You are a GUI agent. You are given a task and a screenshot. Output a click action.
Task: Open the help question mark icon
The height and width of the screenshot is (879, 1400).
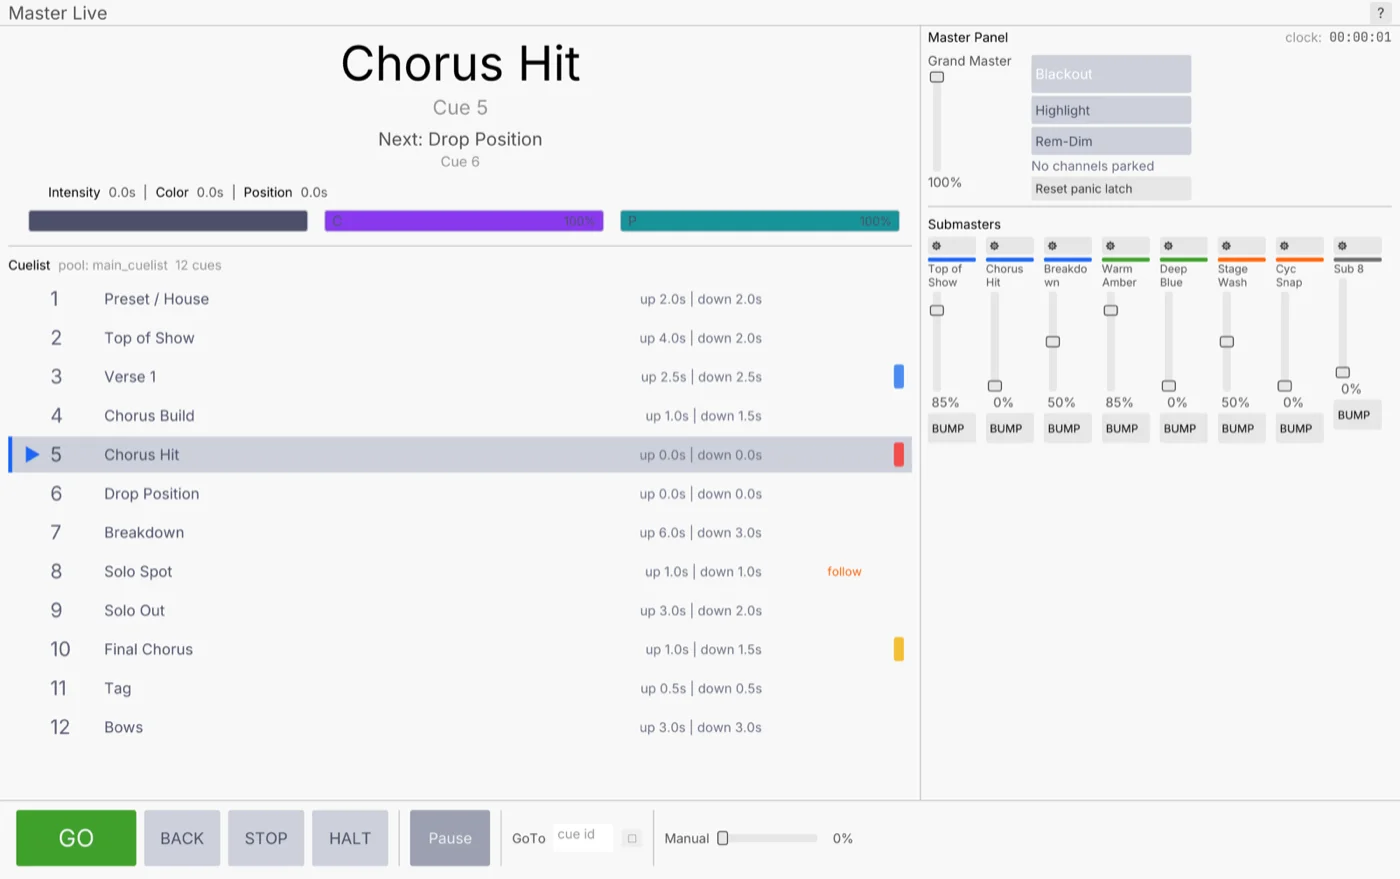click(1381, 13)
